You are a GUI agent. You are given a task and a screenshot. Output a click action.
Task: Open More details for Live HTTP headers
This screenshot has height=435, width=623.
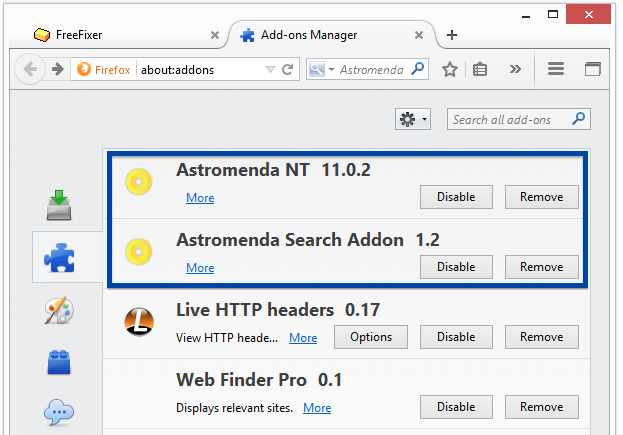point(303,338)
